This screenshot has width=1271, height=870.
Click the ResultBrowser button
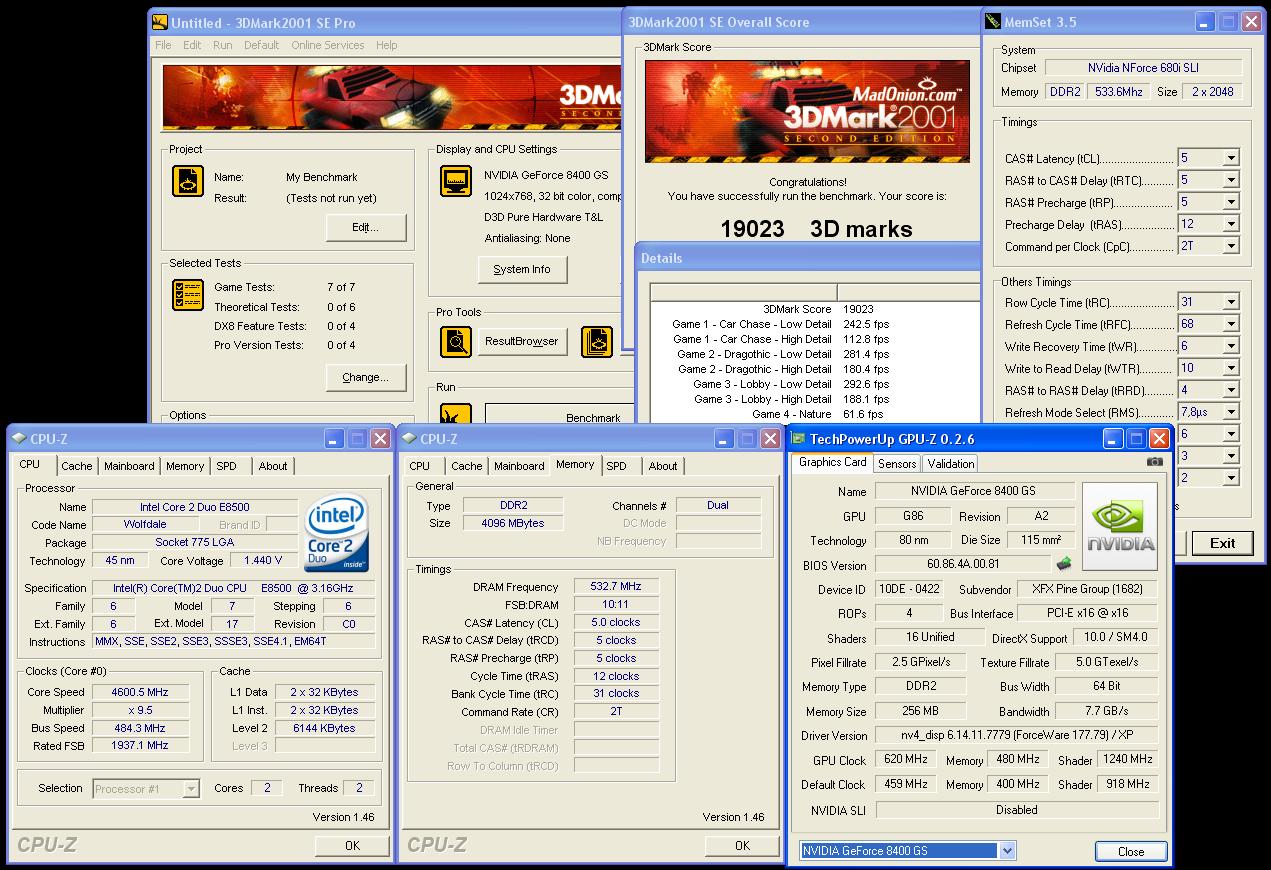(x=521, y=341)
